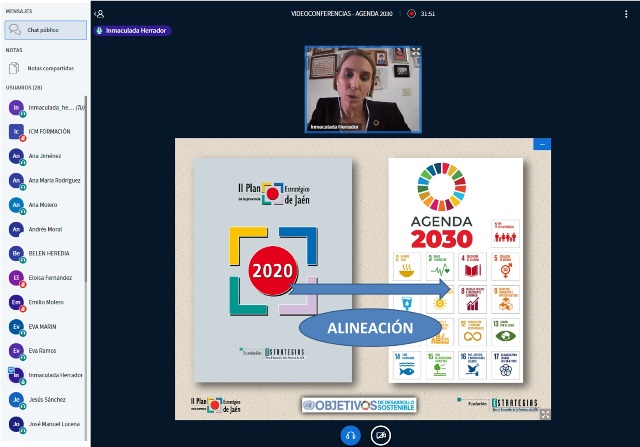640x447 pixels.
Task: Click the Inmaculada Herrador talking indicator
Action: coord(132,31)
